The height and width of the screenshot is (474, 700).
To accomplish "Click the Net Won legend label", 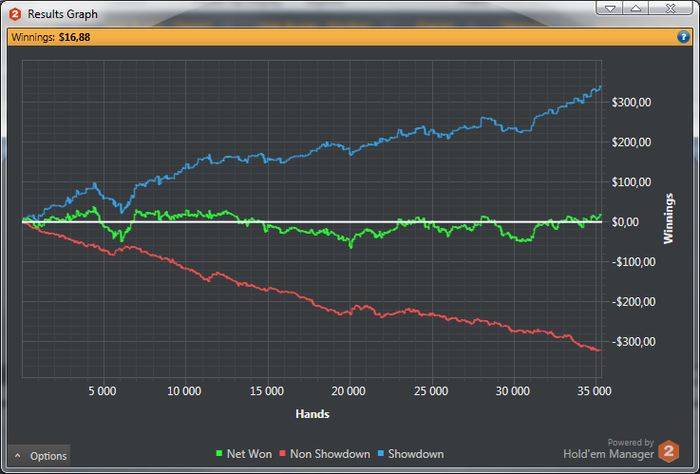I will pos(249,454).
